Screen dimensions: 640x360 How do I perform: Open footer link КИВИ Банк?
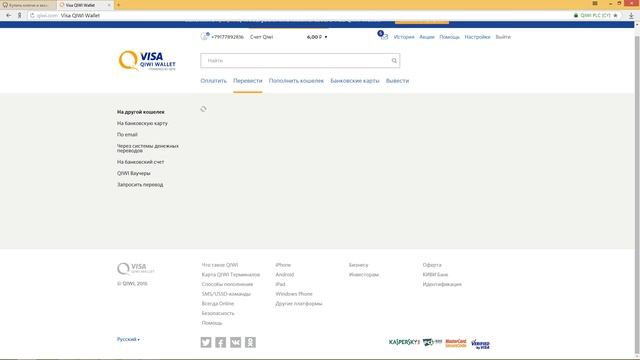click(x=435, y=275)
